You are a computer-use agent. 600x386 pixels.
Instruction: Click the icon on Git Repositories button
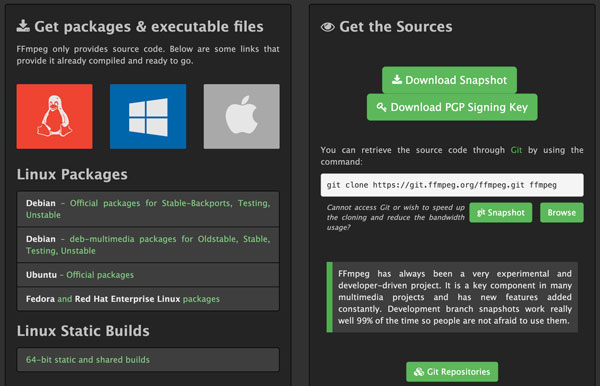pos(419,372)
